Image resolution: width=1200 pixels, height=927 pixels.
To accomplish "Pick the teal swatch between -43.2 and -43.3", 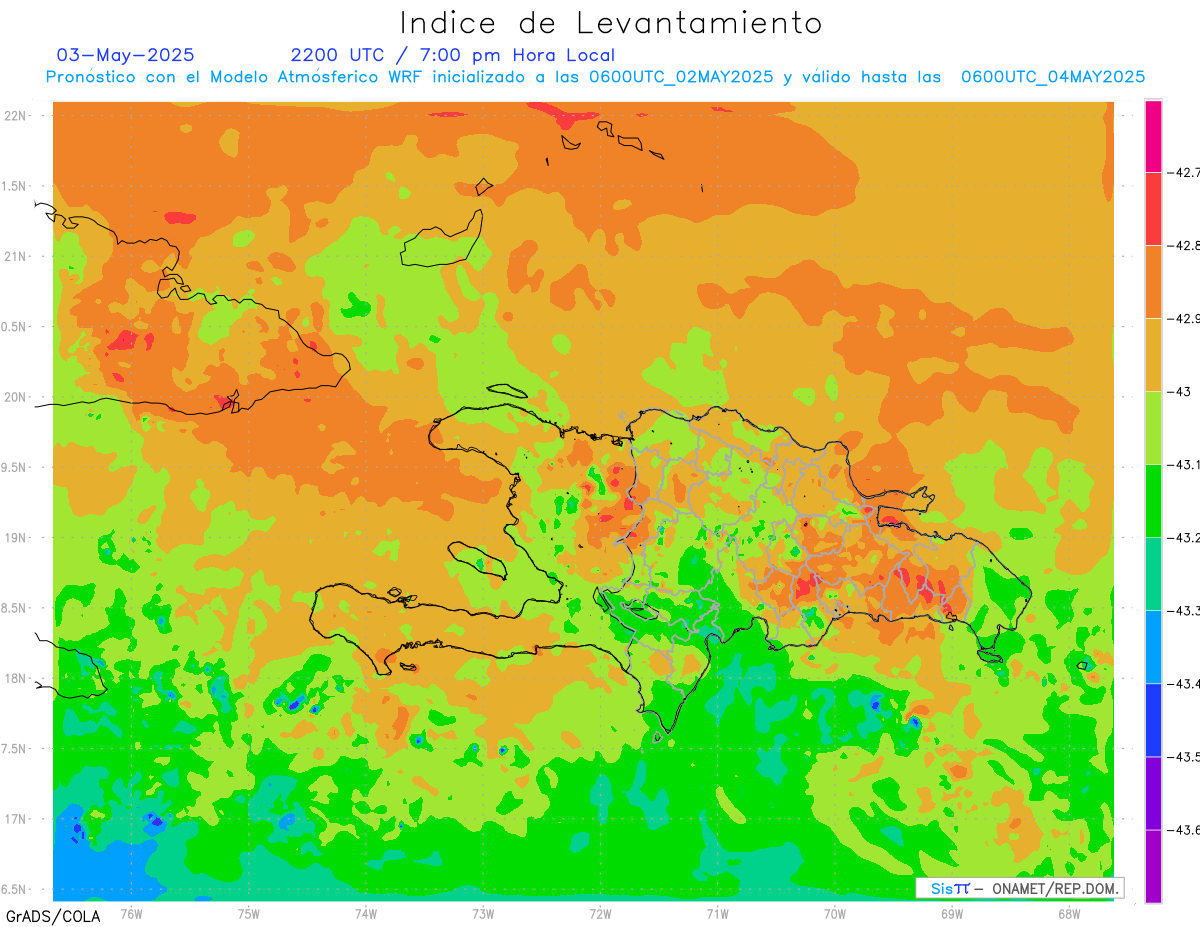I will point(1153,573).
